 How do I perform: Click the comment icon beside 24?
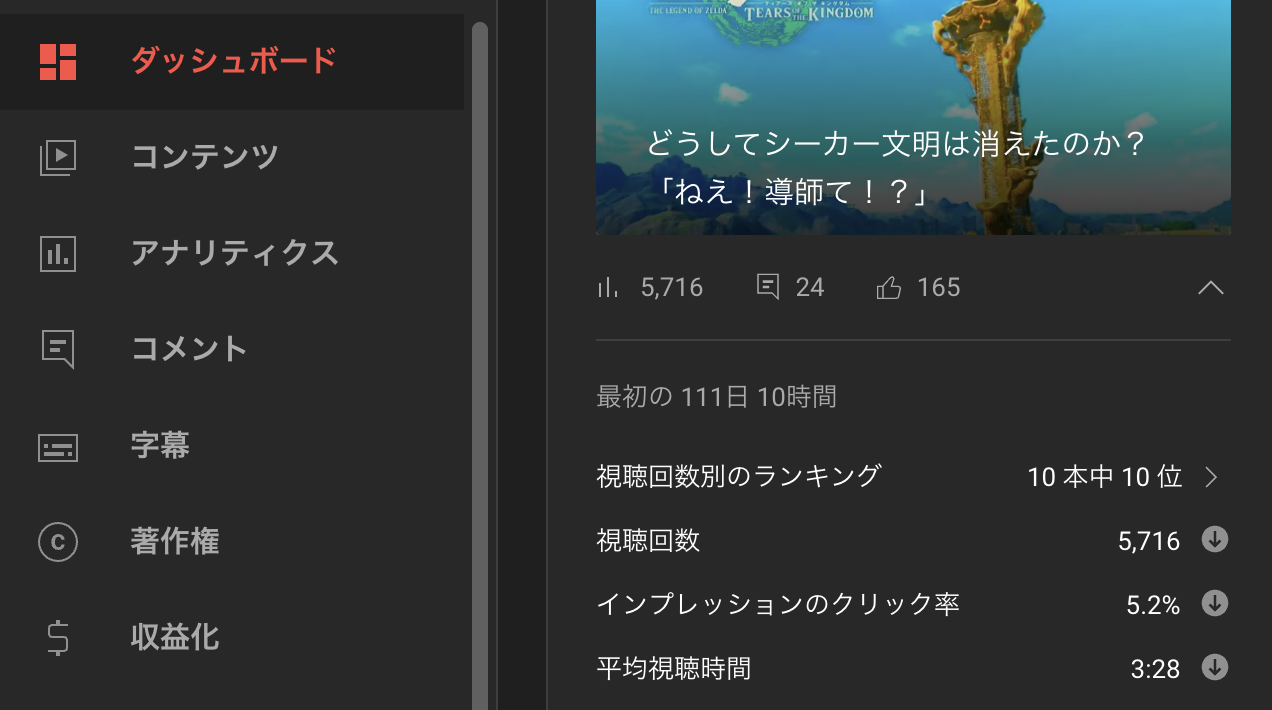pyautogui.click(x=768, y=288)
